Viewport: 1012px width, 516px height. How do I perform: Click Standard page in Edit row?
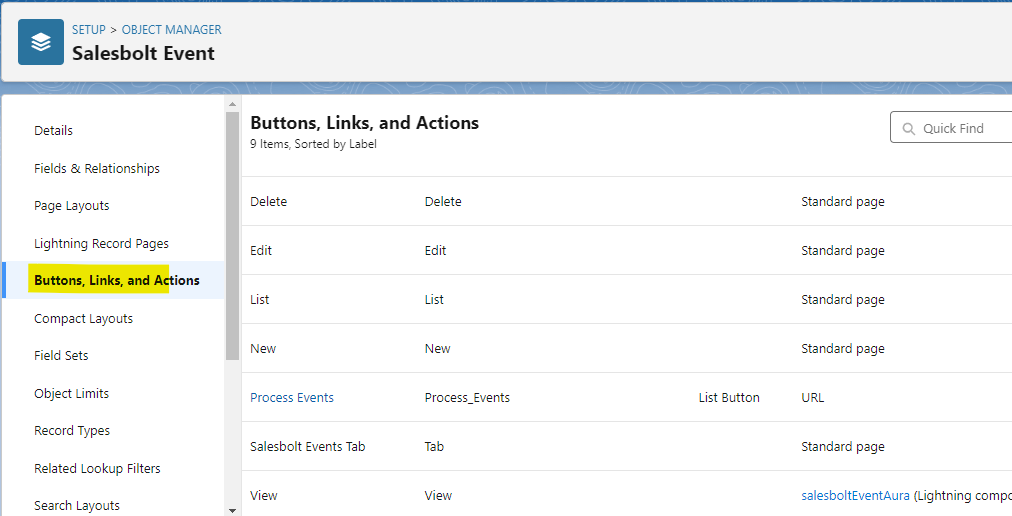(x=843, y=251)
